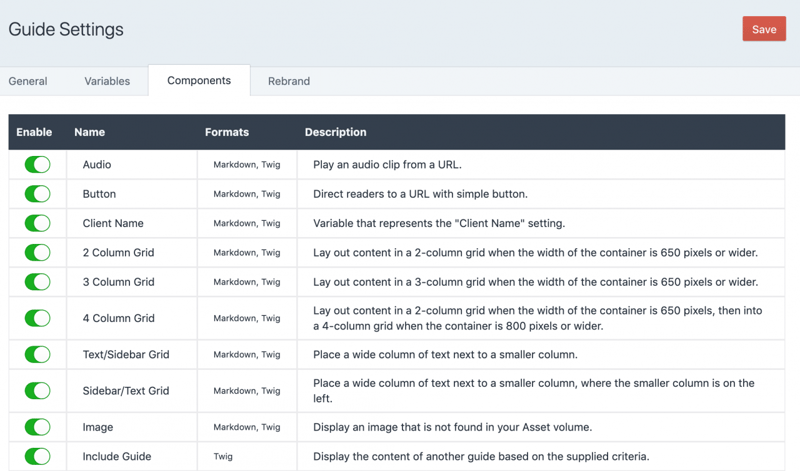800x471 pixels.
Task: Select the Include Guide name cell
Action: coord(117,456)
